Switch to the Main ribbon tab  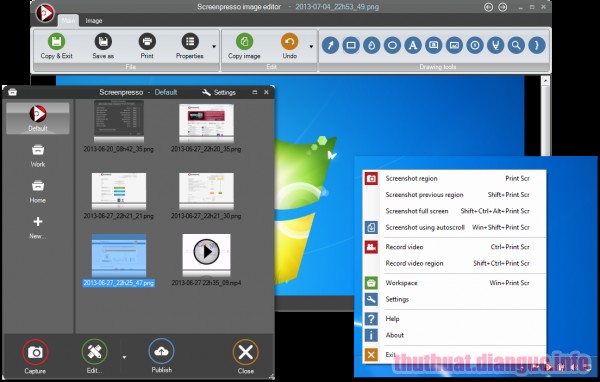(68, 21)
